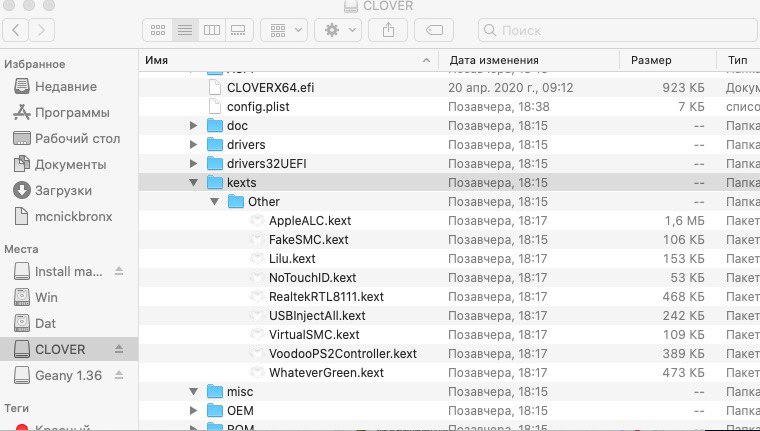The width and height of the screenshot is (760, 431).
Task: Select the CLOVER volume in sidebar
Action: click(49, 349)
